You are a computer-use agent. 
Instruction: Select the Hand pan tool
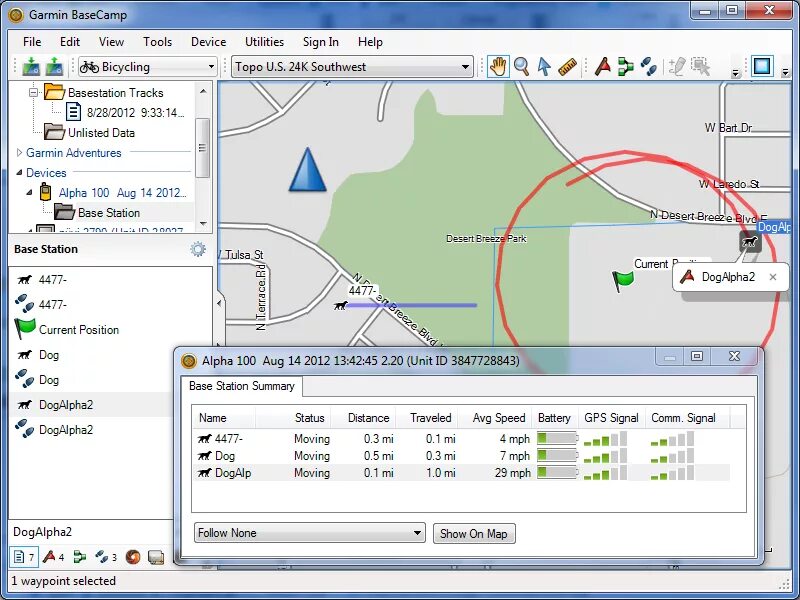tap(498, 67)
